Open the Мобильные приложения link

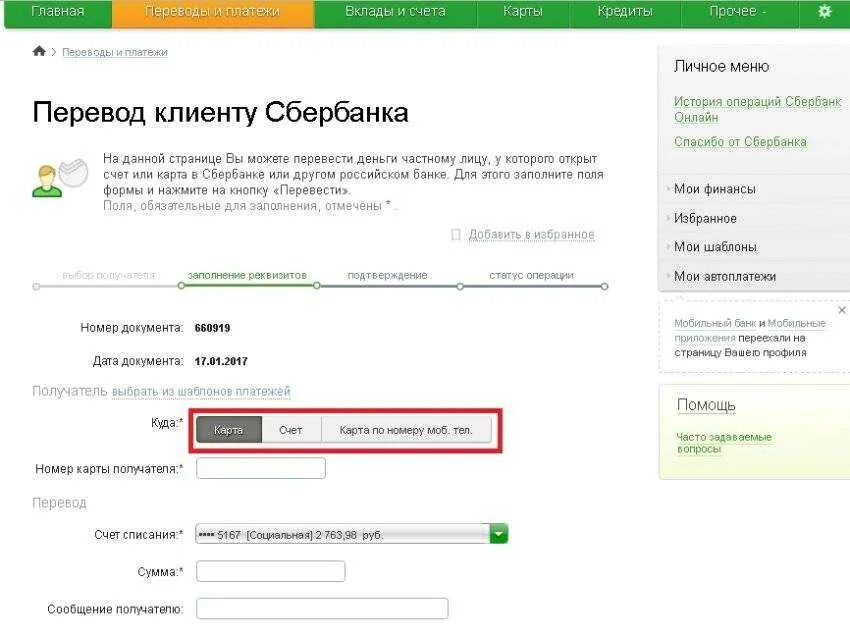click(x=750, y=331)
